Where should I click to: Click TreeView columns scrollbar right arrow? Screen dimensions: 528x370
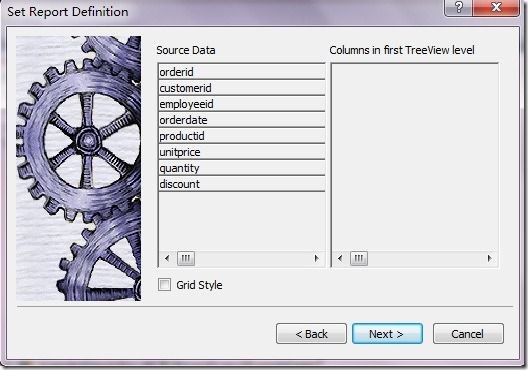pos(489,259)
